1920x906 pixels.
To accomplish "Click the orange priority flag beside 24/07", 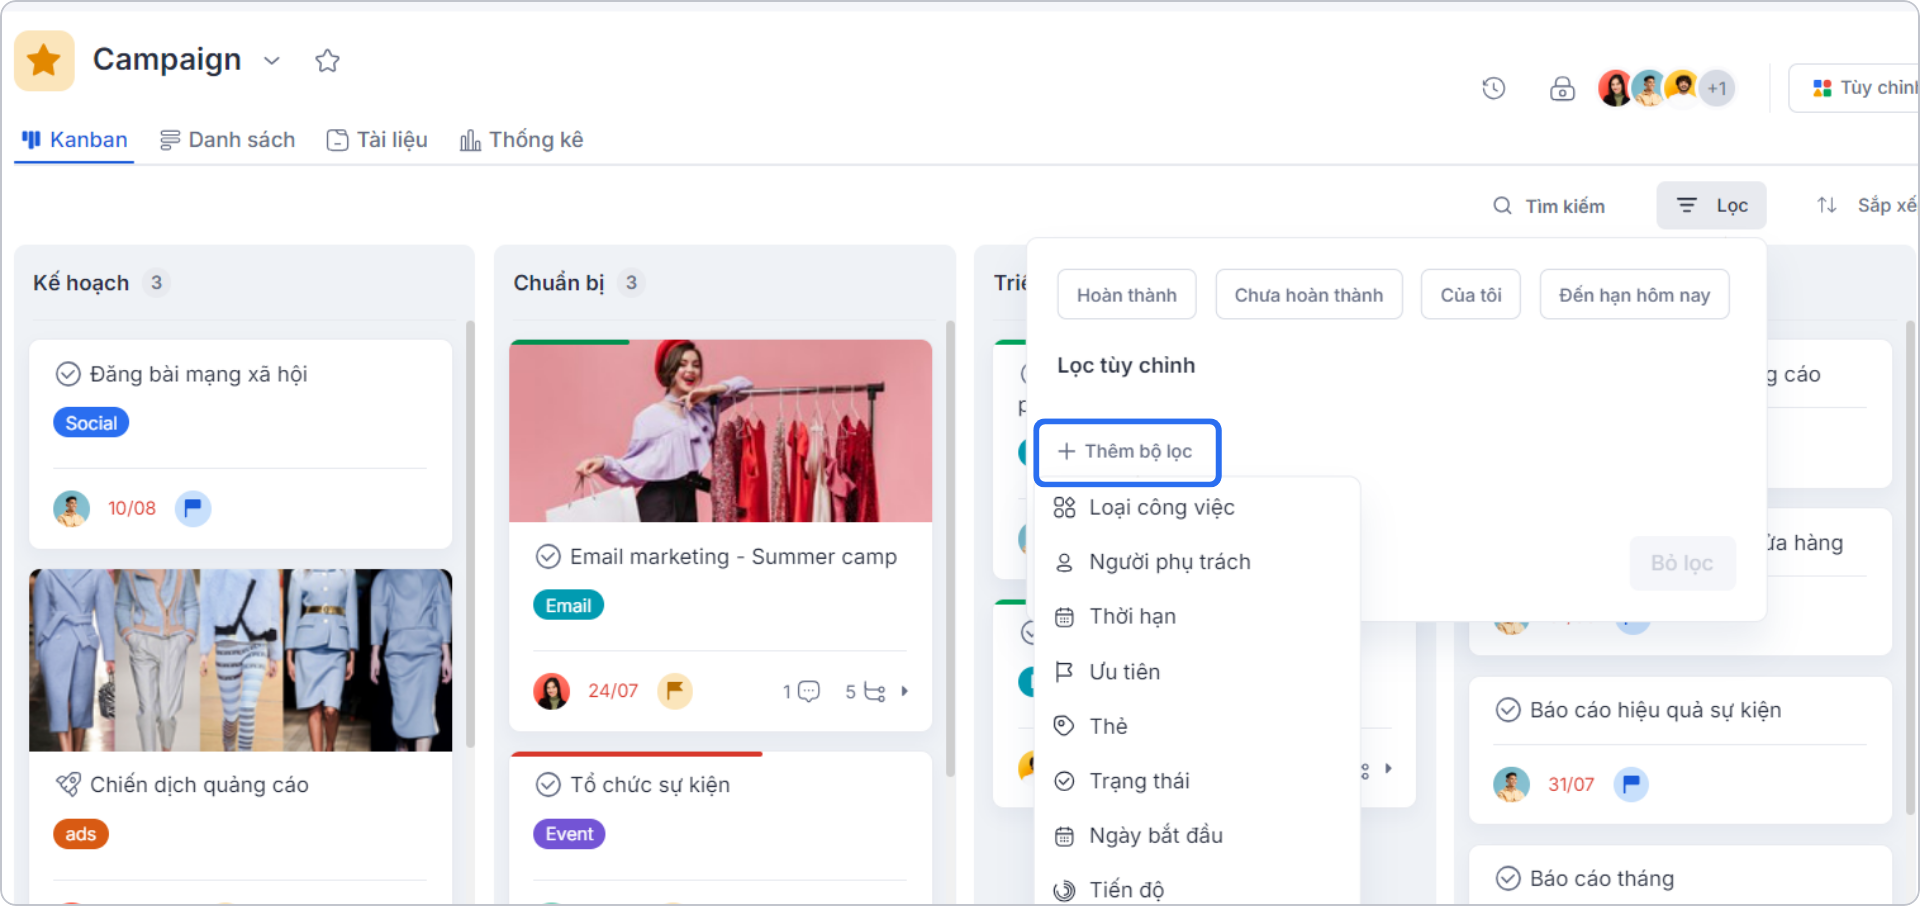I will [675, 691].
